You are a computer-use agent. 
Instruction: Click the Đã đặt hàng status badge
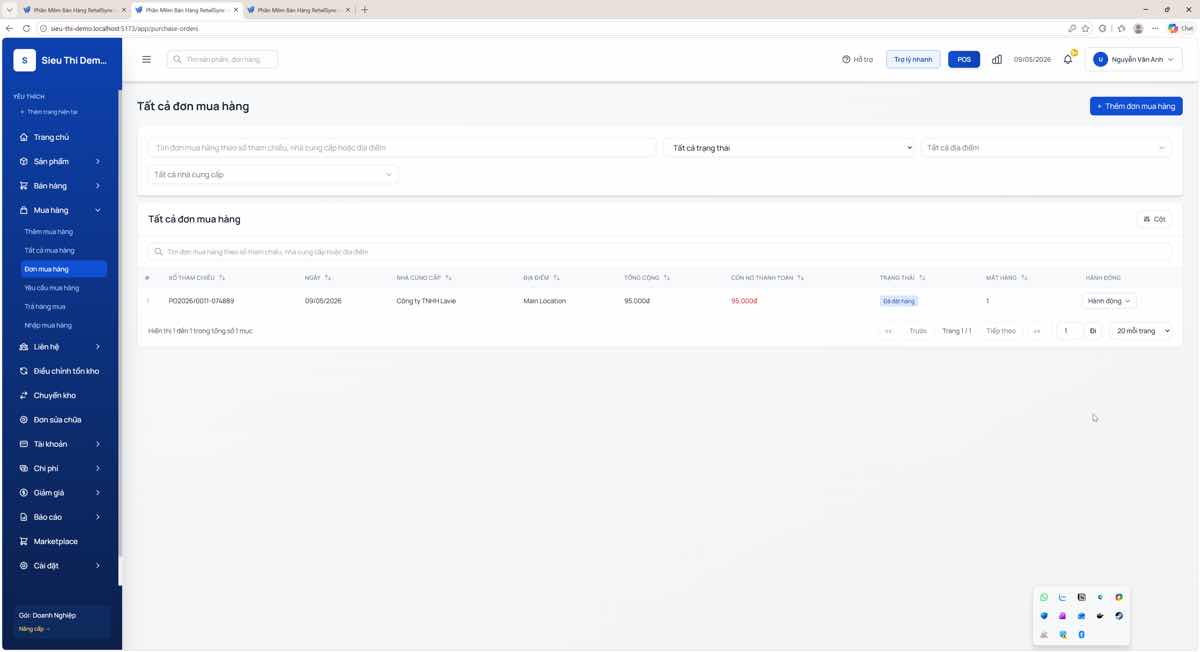(899, 301)
